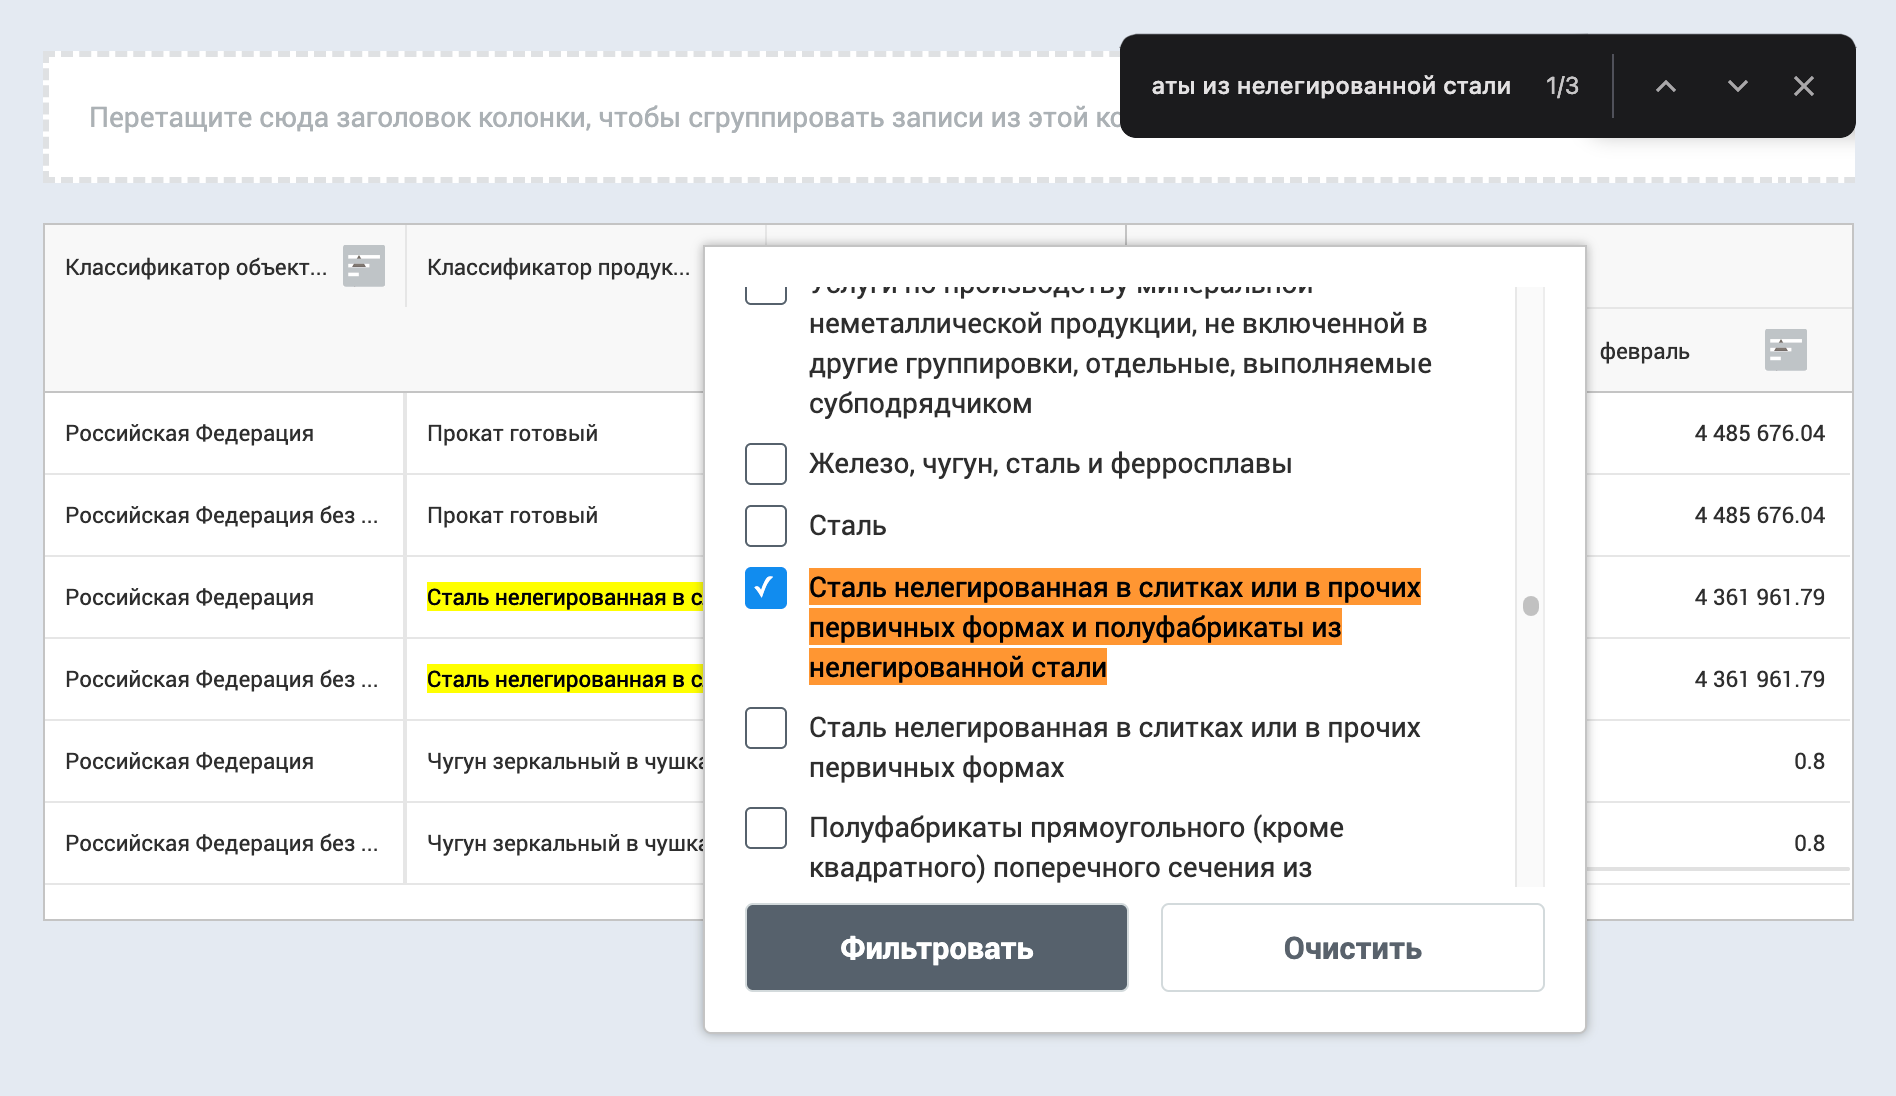
Task: Click the "Очистить" button
Action: [x=1352, y=947]
